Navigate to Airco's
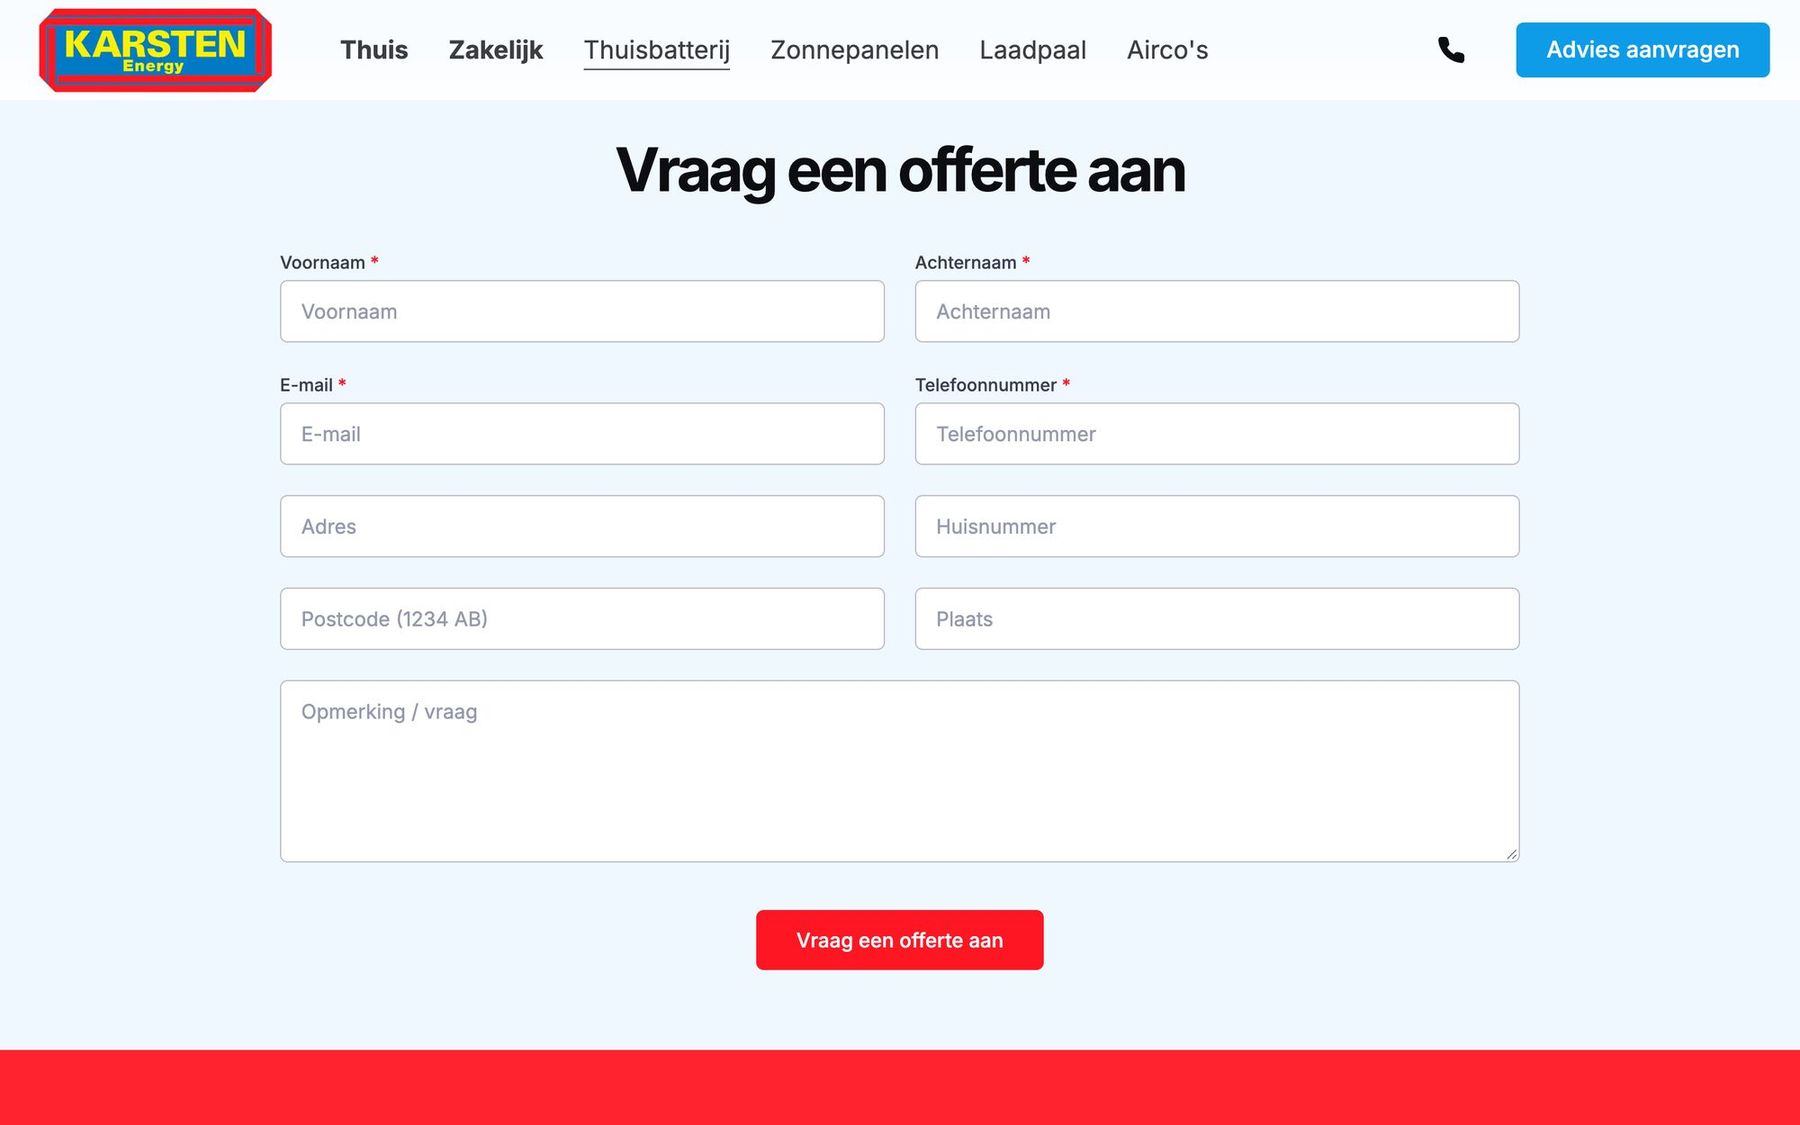This screenshot has width=1800, height=1125. coord(1168,50)
